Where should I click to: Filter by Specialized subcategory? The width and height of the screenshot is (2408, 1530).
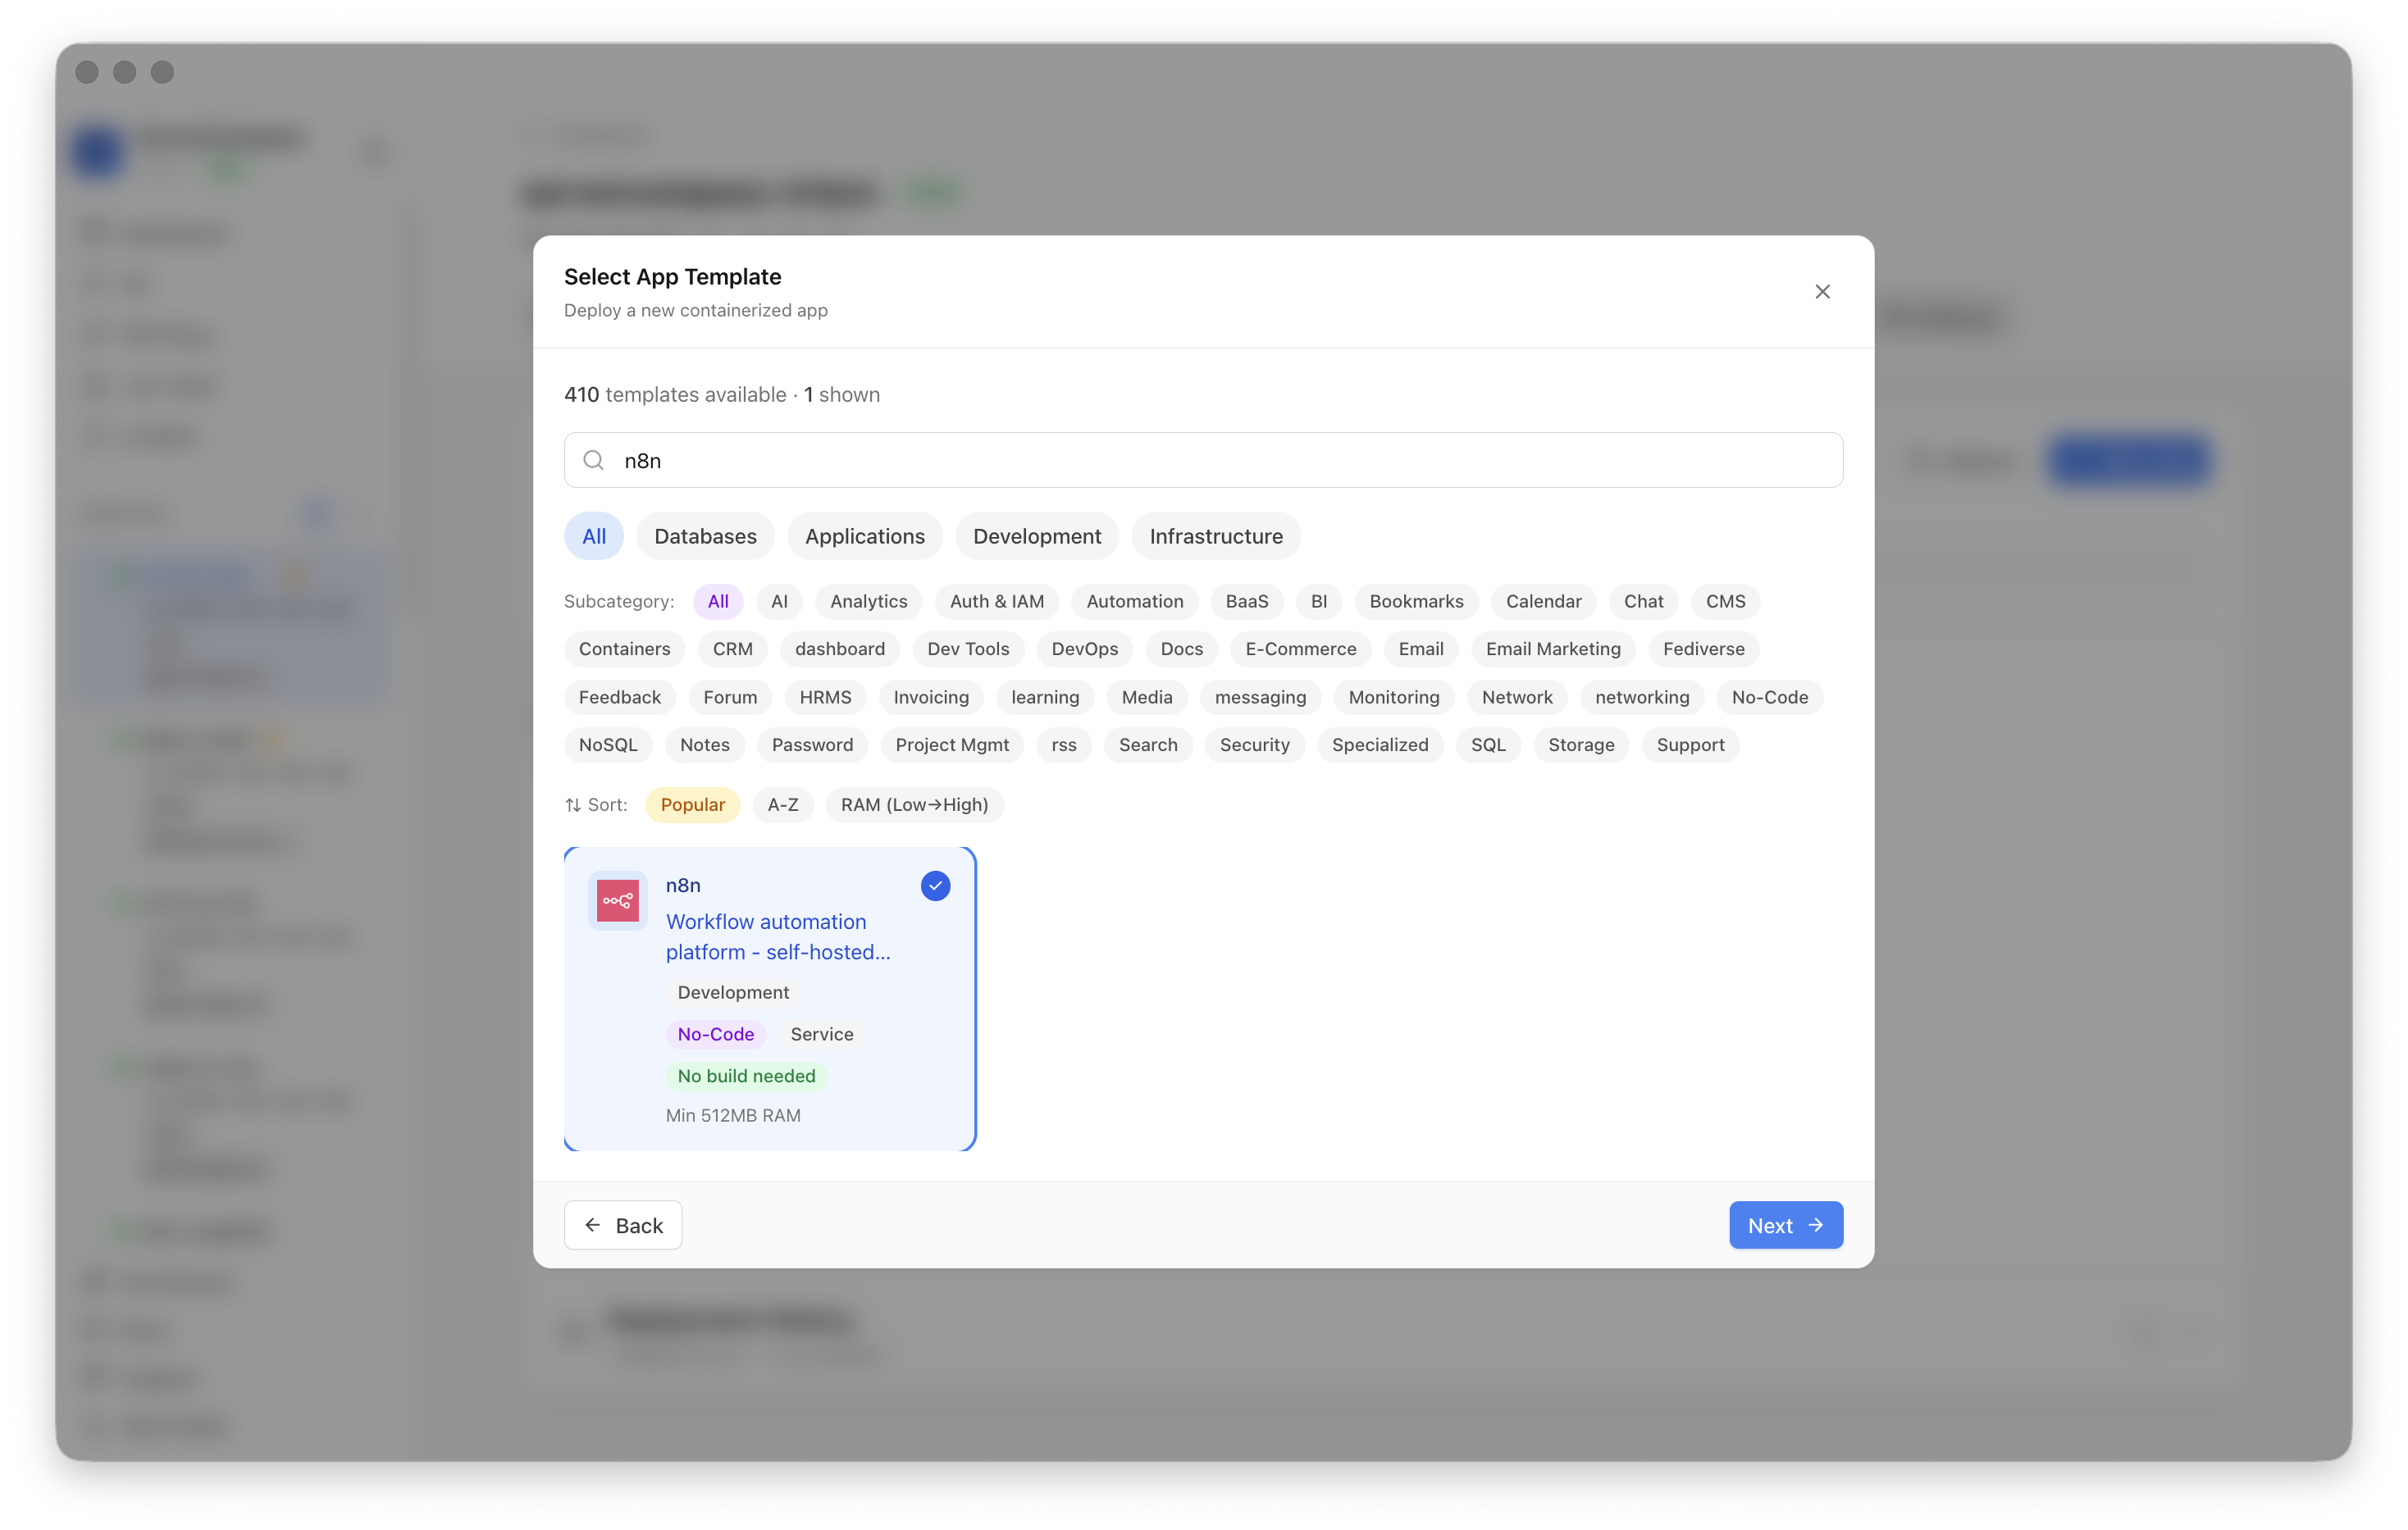click(1379, 745)
